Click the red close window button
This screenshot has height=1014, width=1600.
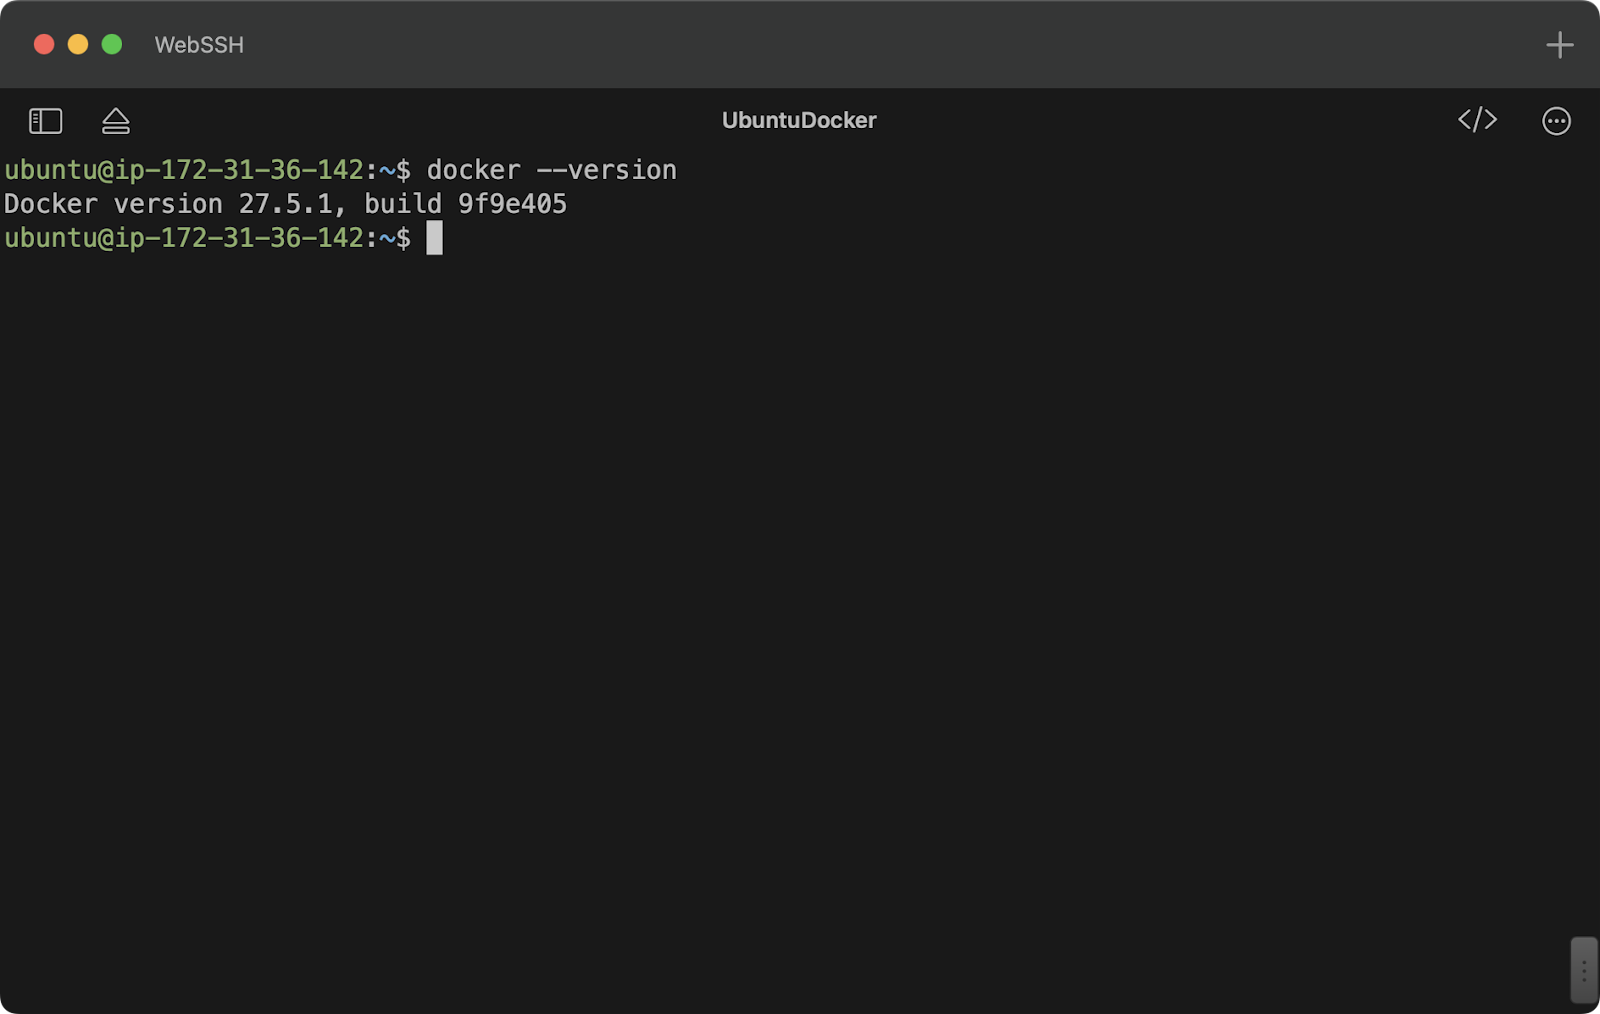(x=44, y=44)
